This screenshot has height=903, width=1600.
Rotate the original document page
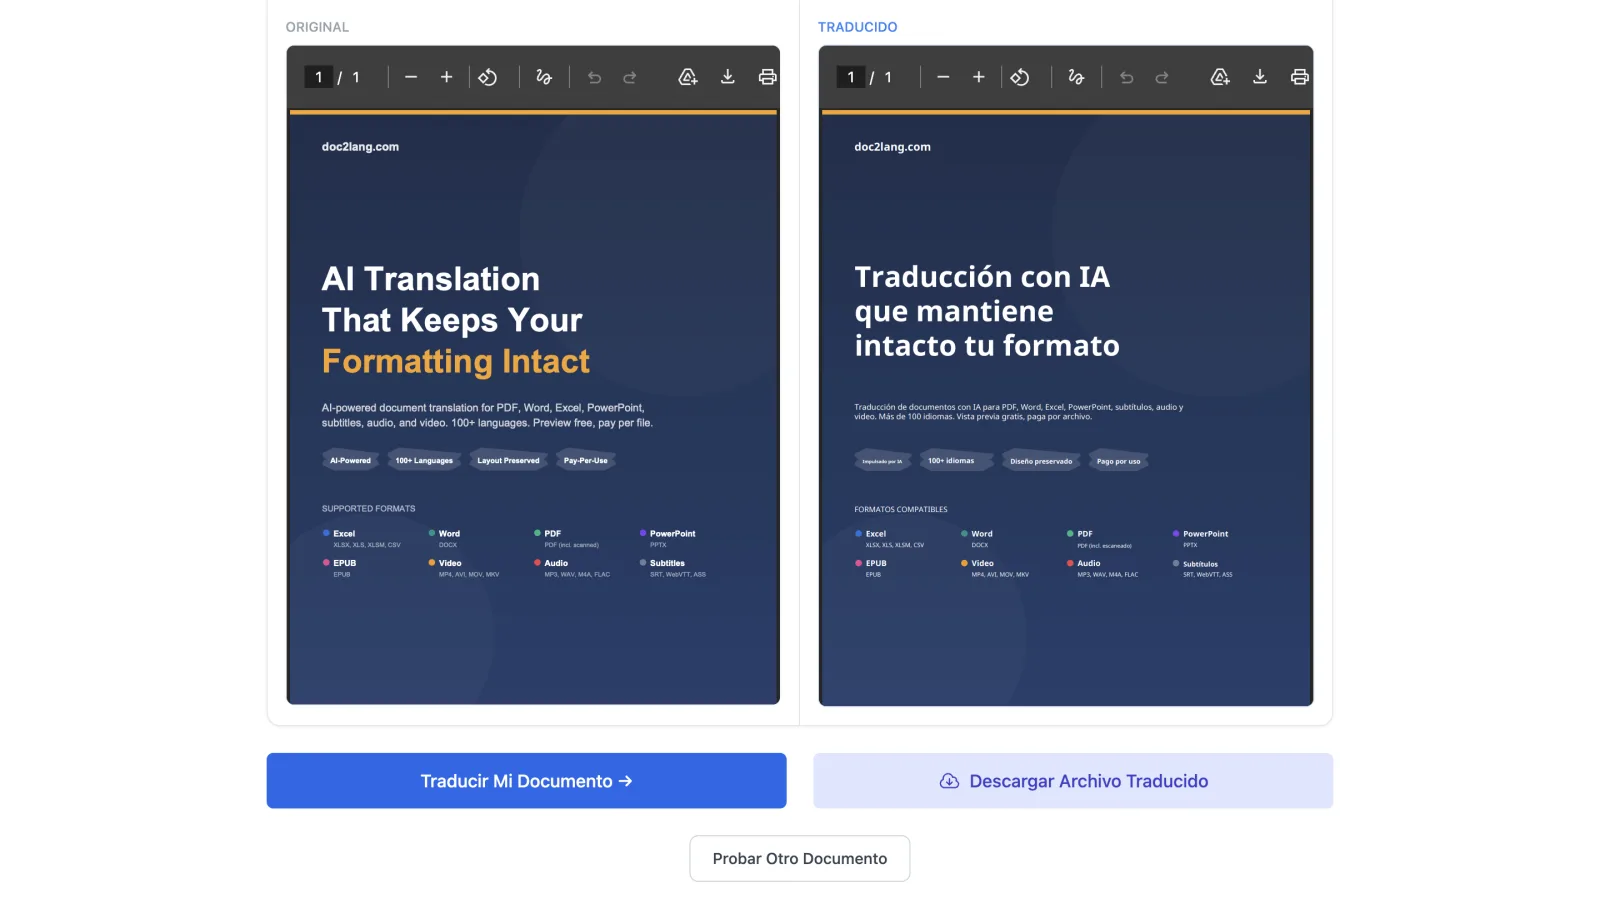488,77
